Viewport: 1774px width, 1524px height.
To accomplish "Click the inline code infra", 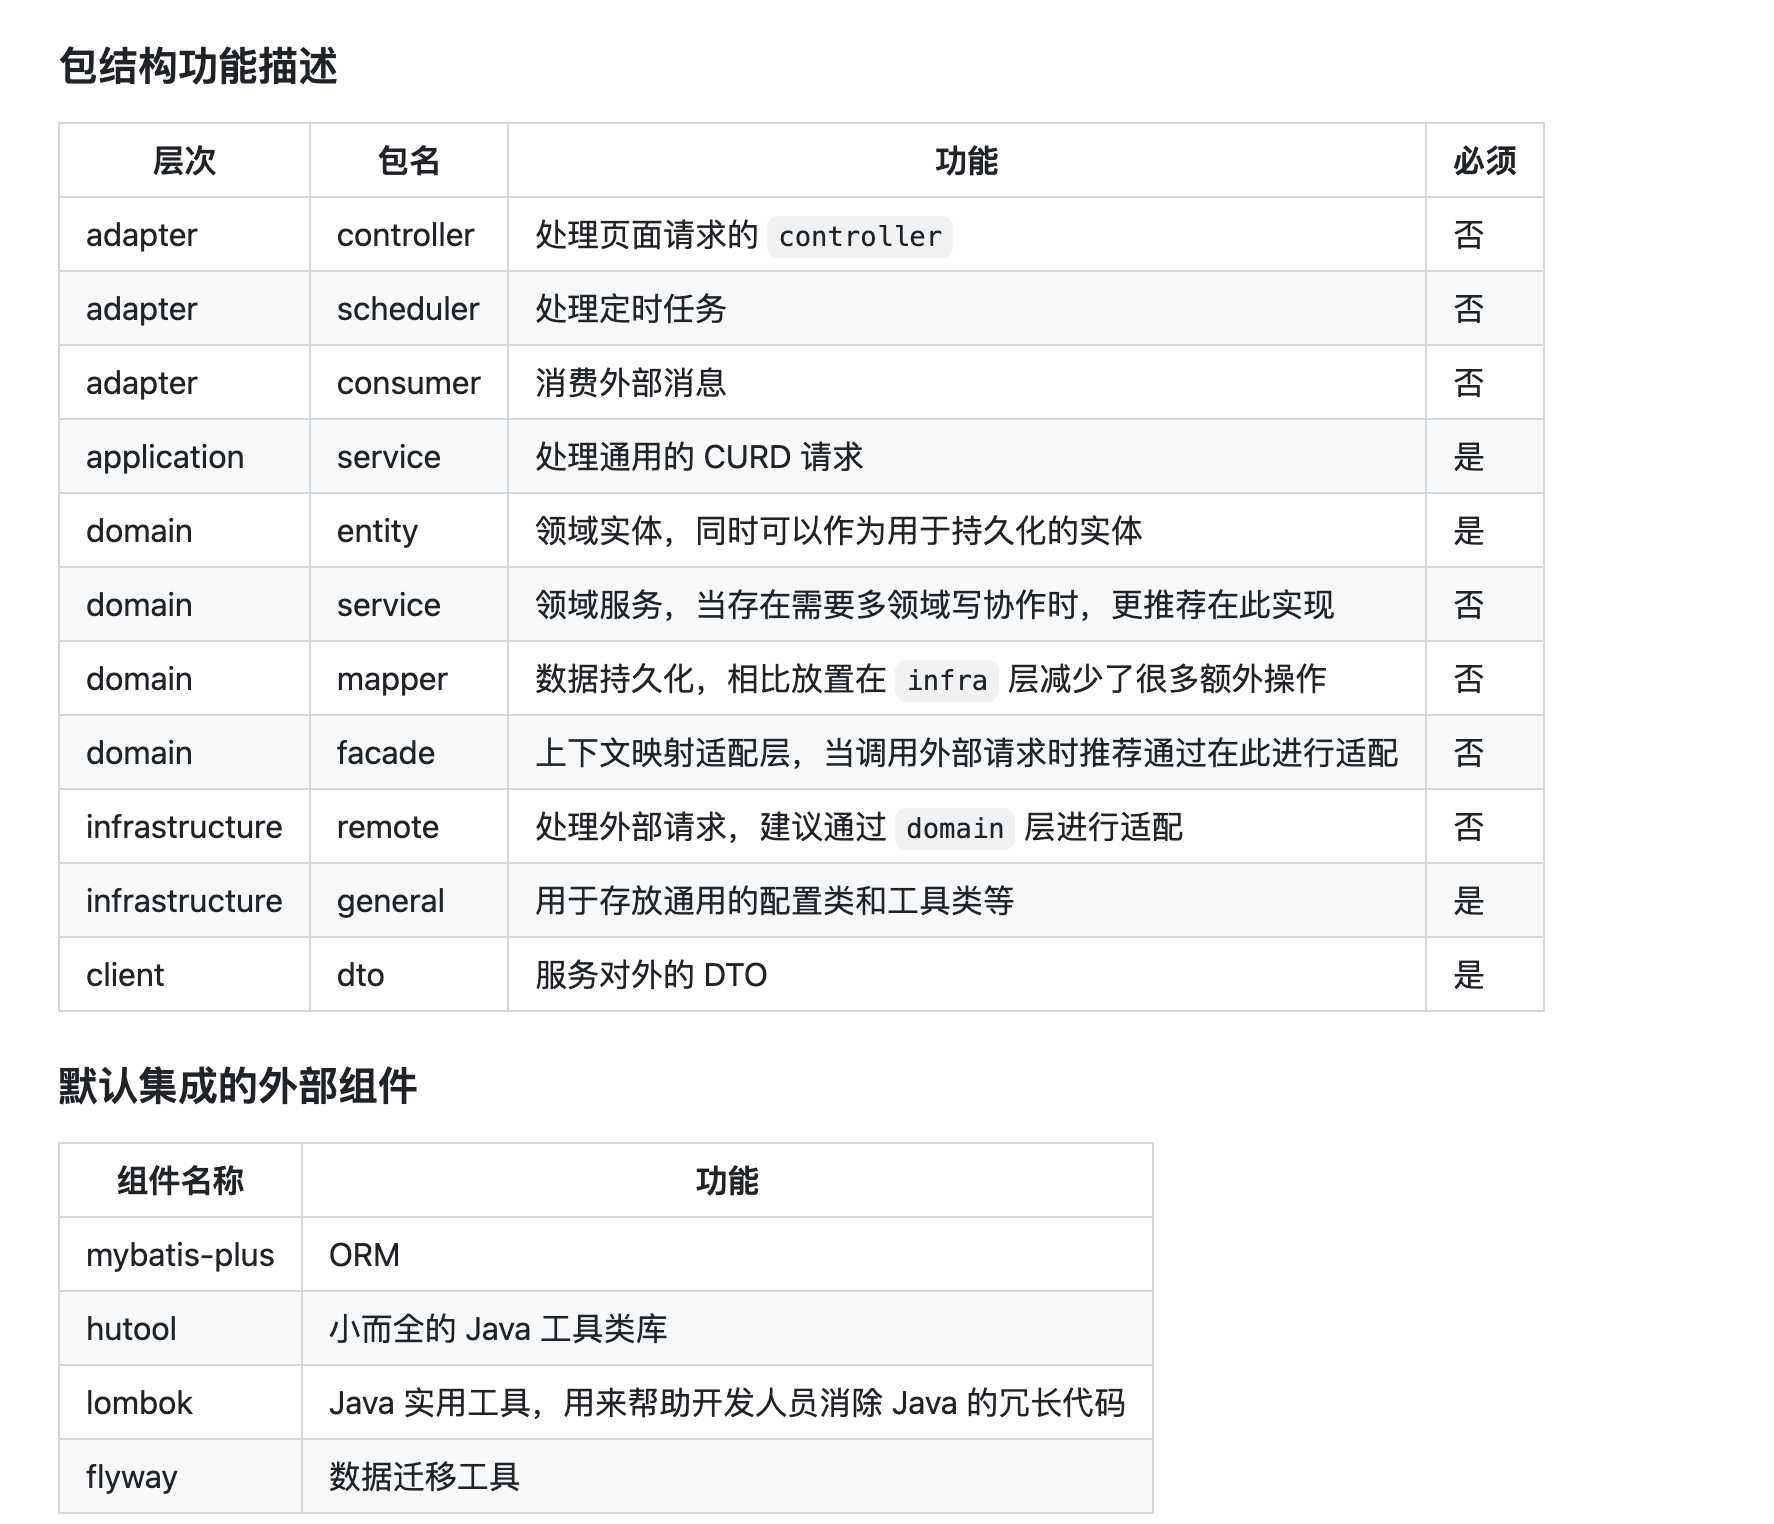I will coord(947,681).
